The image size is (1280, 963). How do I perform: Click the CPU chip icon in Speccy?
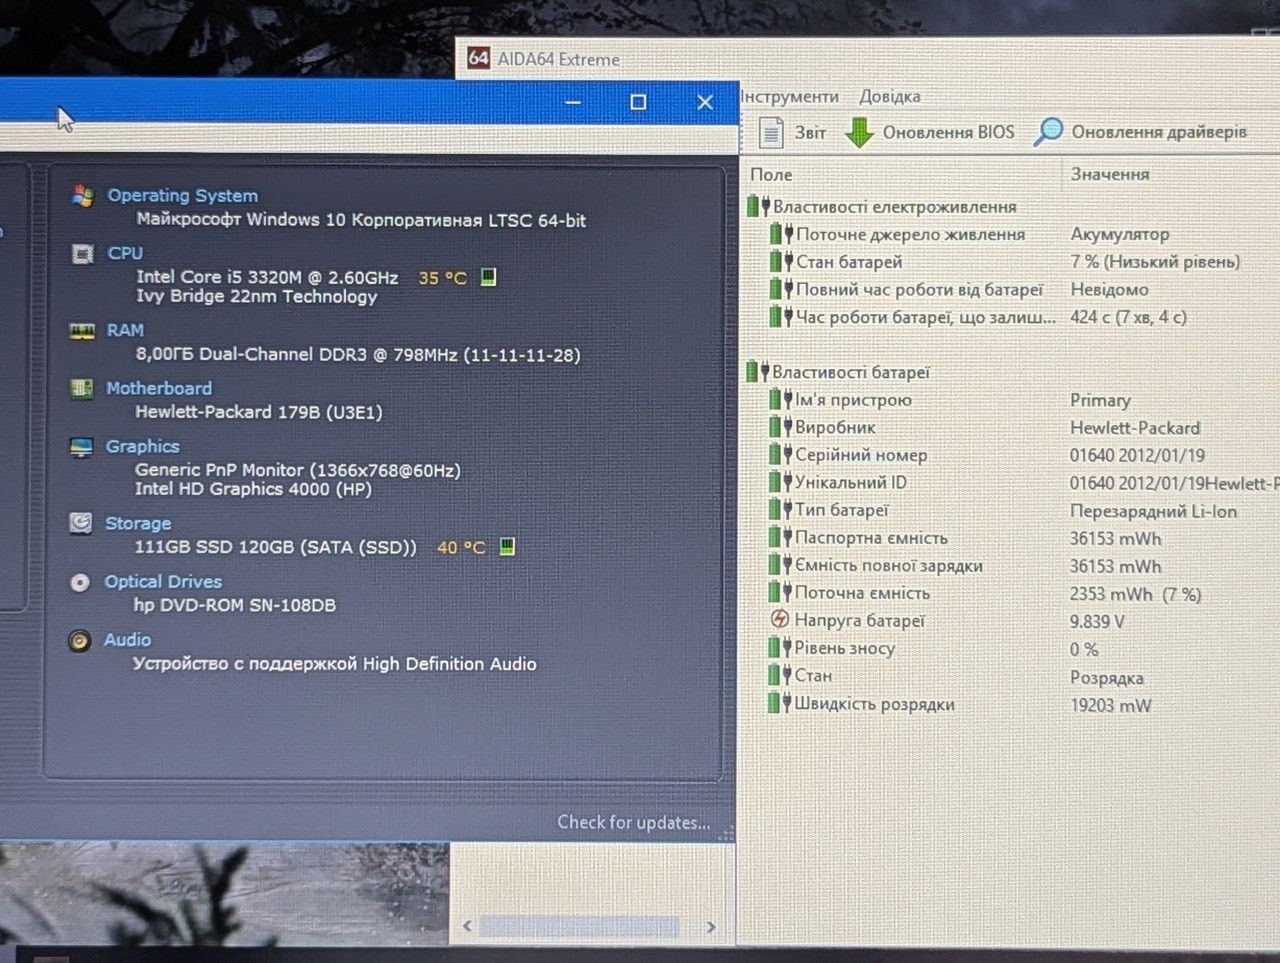82,254
